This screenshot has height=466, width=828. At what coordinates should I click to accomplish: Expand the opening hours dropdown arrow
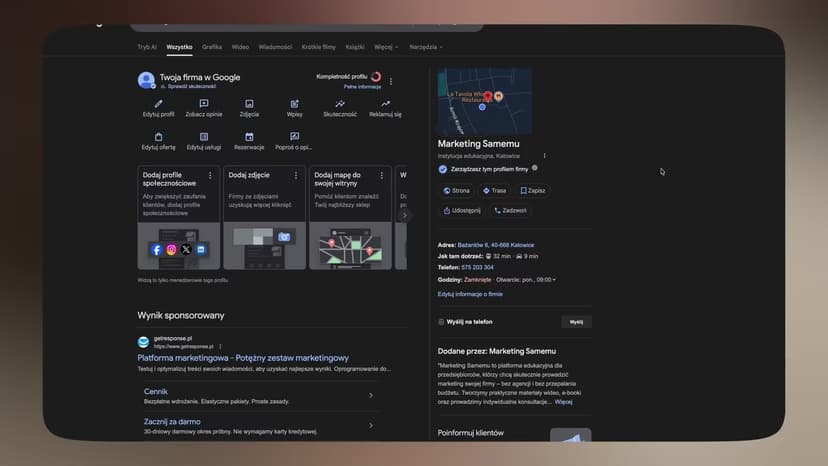tap(554, 280)
